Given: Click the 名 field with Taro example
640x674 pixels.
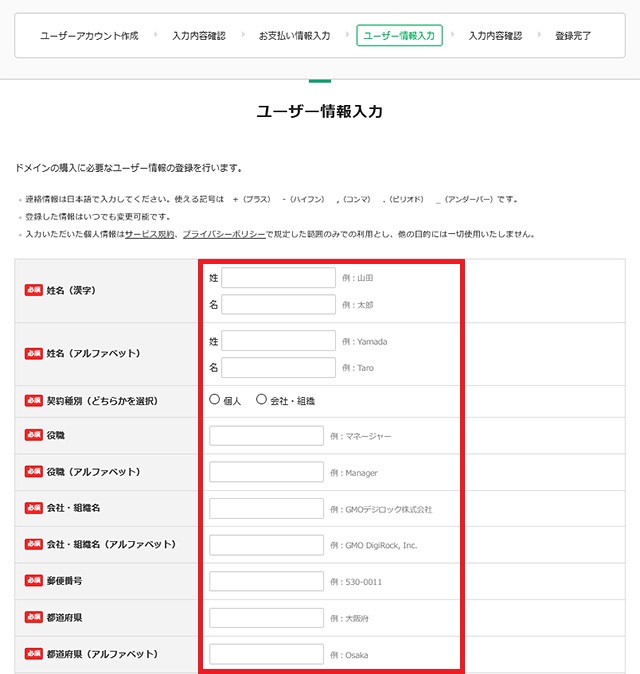Looking at the screenshot, I should pos(279,368).
